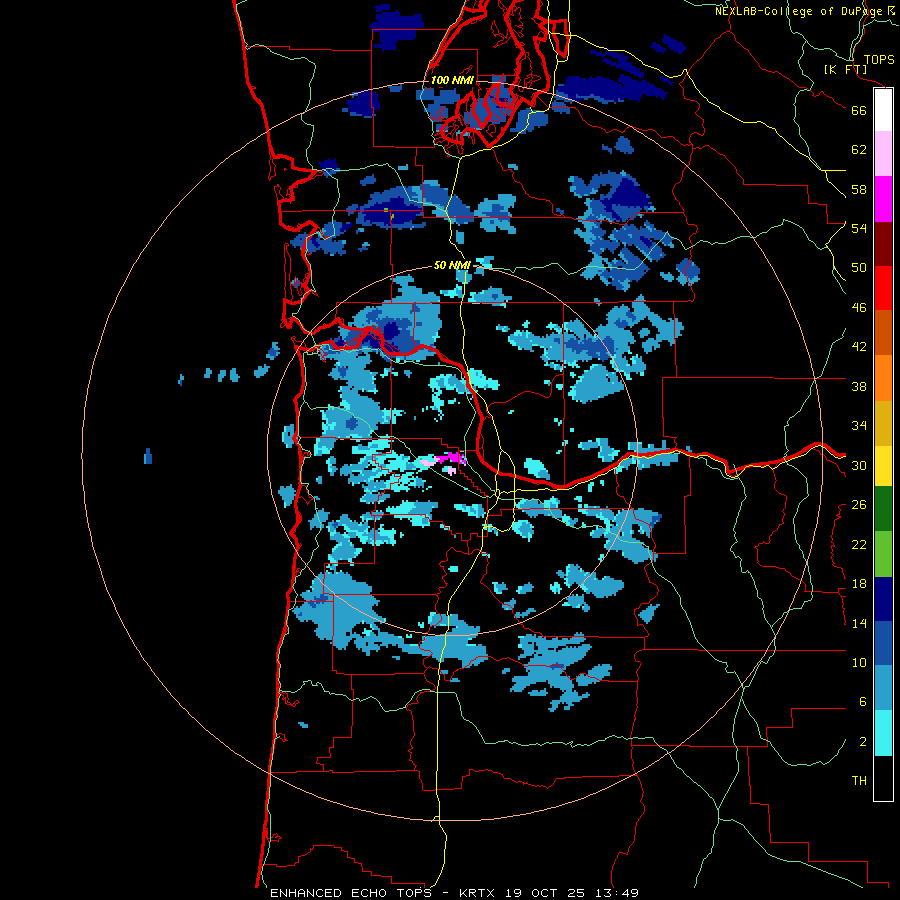Click the legend value "66"
The image size is (900, 900).
click(x=859, y=110)
